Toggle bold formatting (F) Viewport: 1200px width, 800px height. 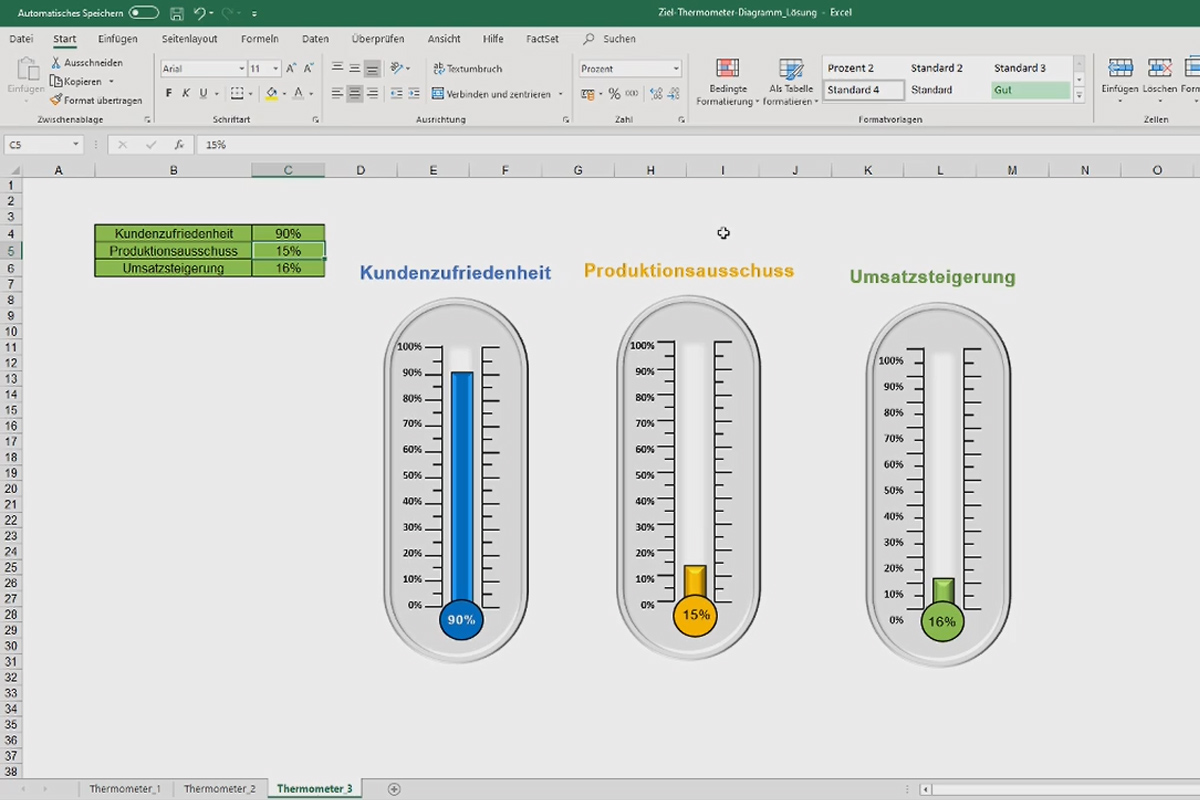[x=169, y=93]
